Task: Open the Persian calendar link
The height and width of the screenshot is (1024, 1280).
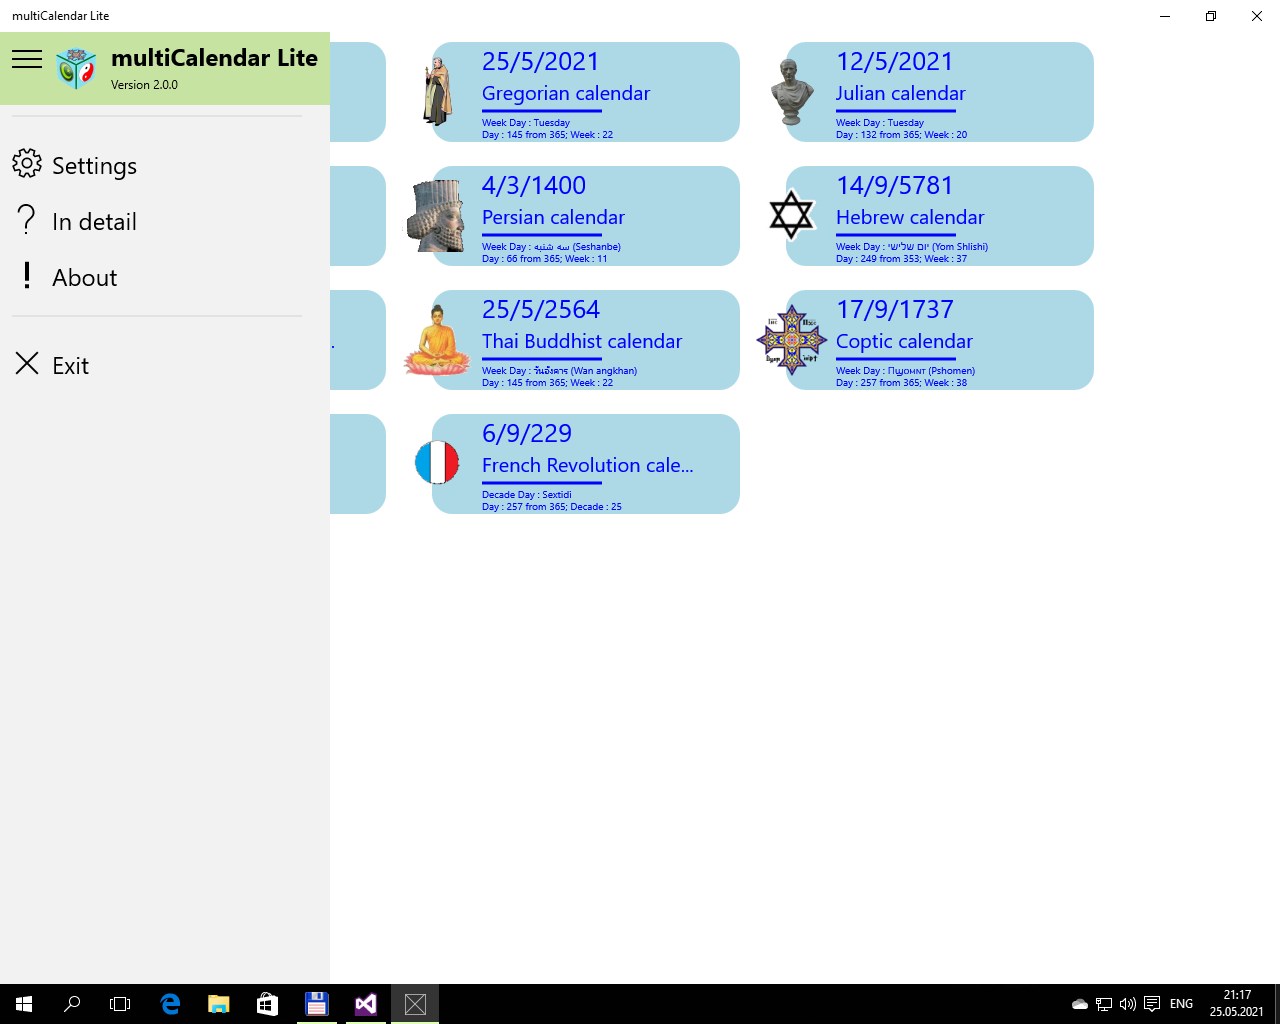Action: [553, 217]
